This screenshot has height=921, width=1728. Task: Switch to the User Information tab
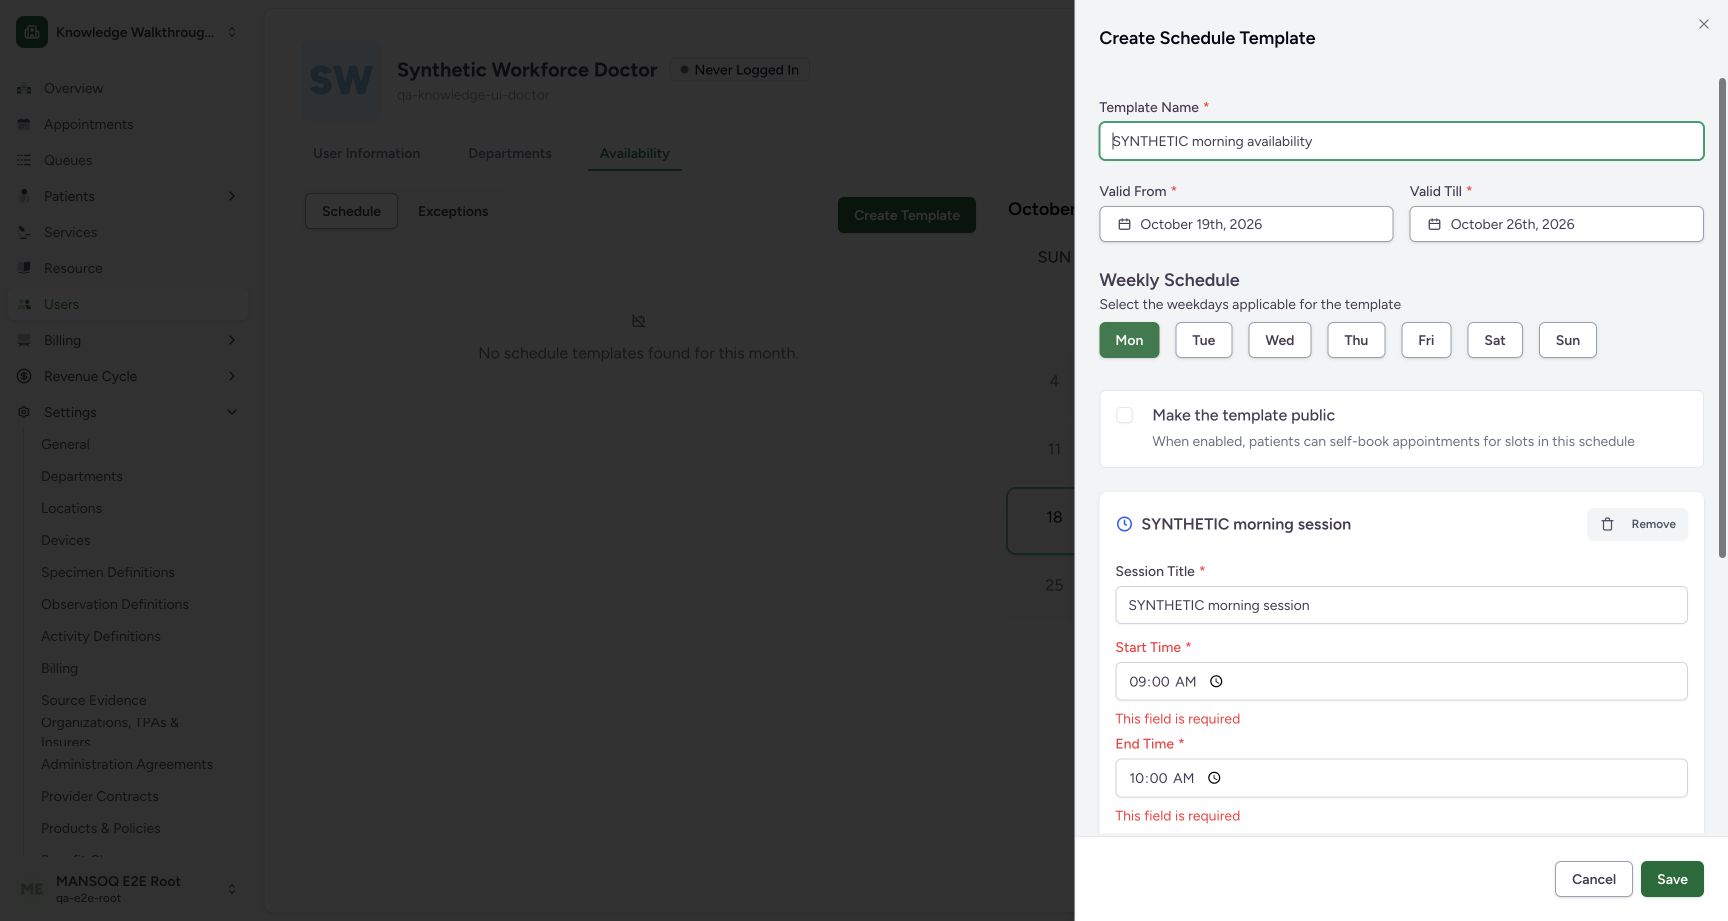coord(366,153)
